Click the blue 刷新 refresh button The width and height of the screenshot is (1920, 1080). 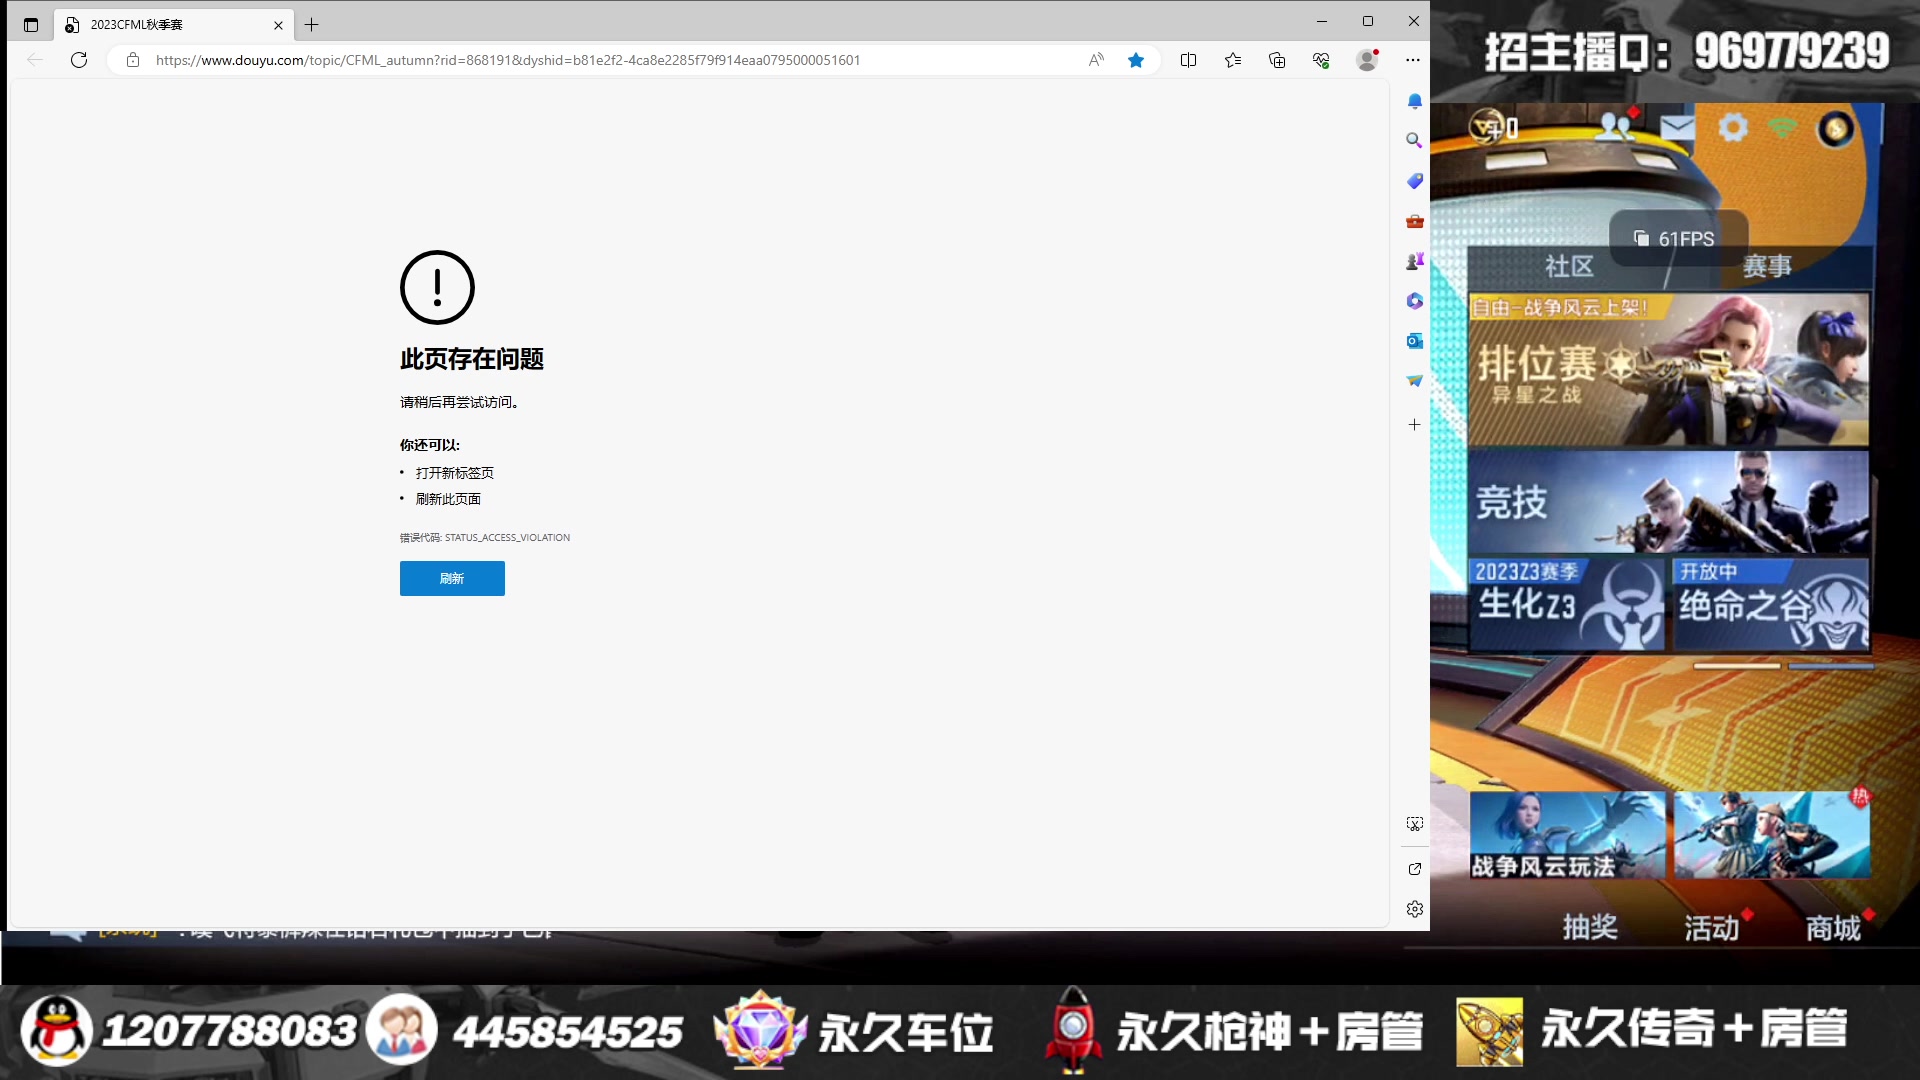click(452, 578)
